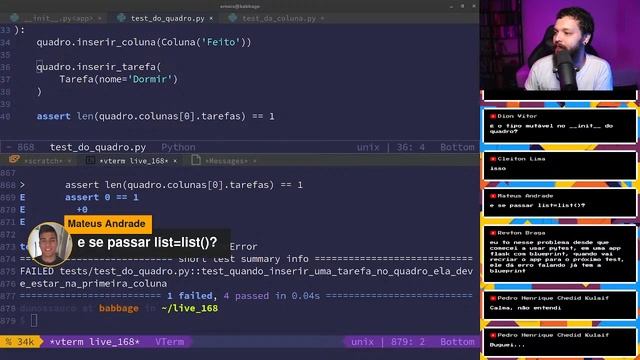This screenshot has height=360, width=640.
Task: Close the *vterm live_168* tab
Action: [x=175, y=161]
